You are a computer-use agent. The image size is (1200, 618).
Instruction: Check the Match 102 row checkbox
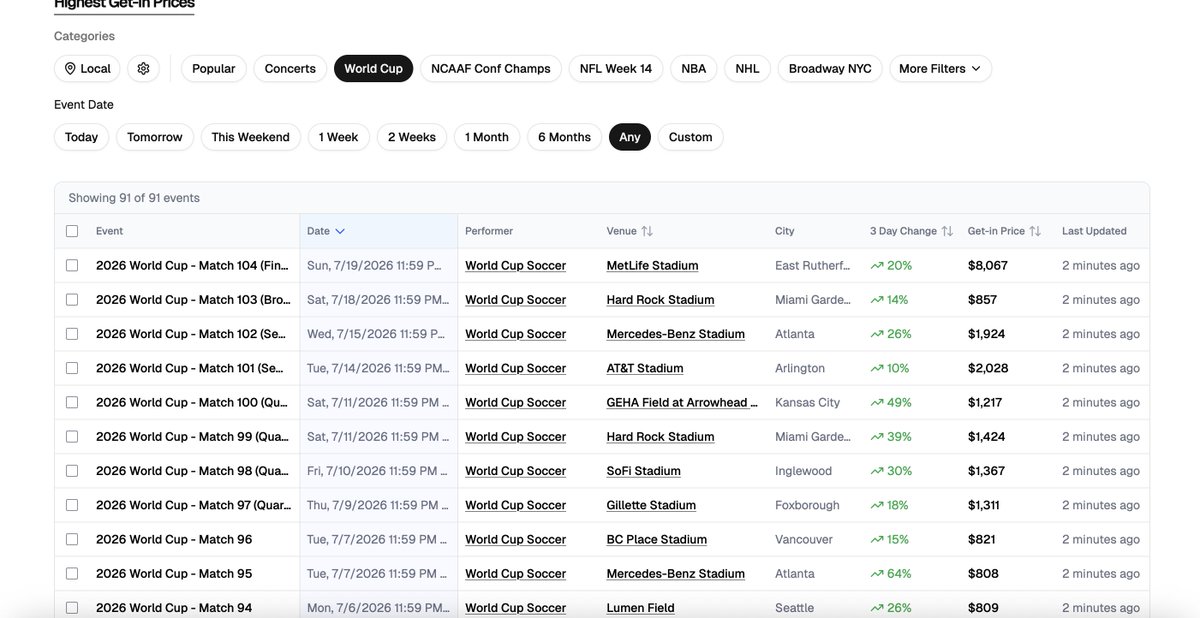point(72,334)
